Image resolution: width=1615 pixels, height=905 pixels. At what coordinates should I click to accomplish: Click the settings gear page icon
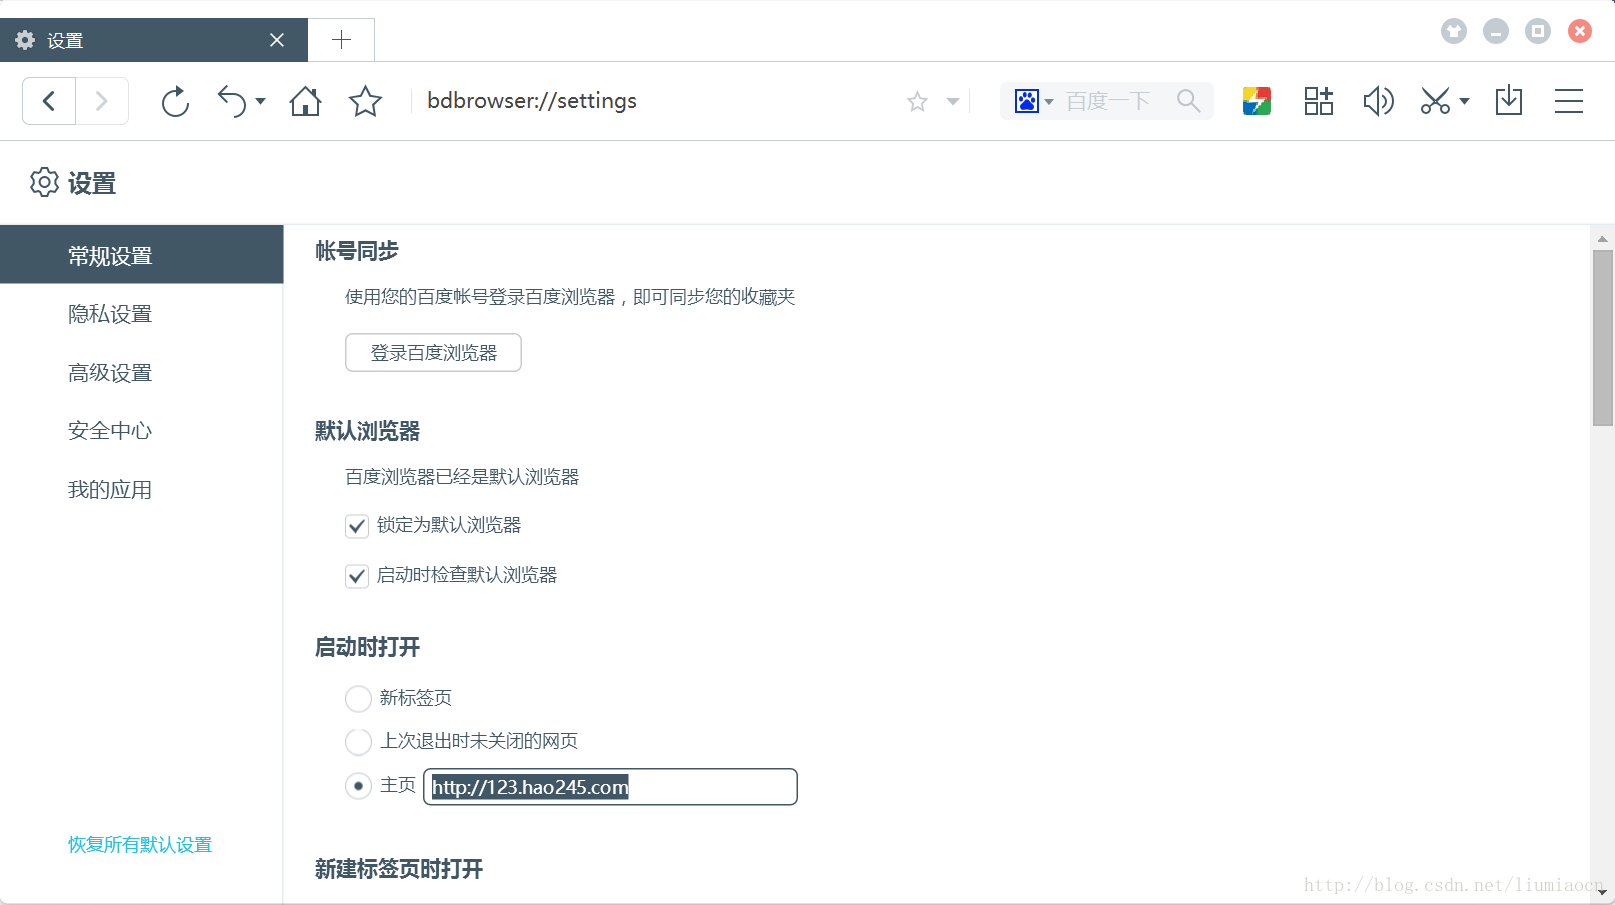tap(44, 182)
